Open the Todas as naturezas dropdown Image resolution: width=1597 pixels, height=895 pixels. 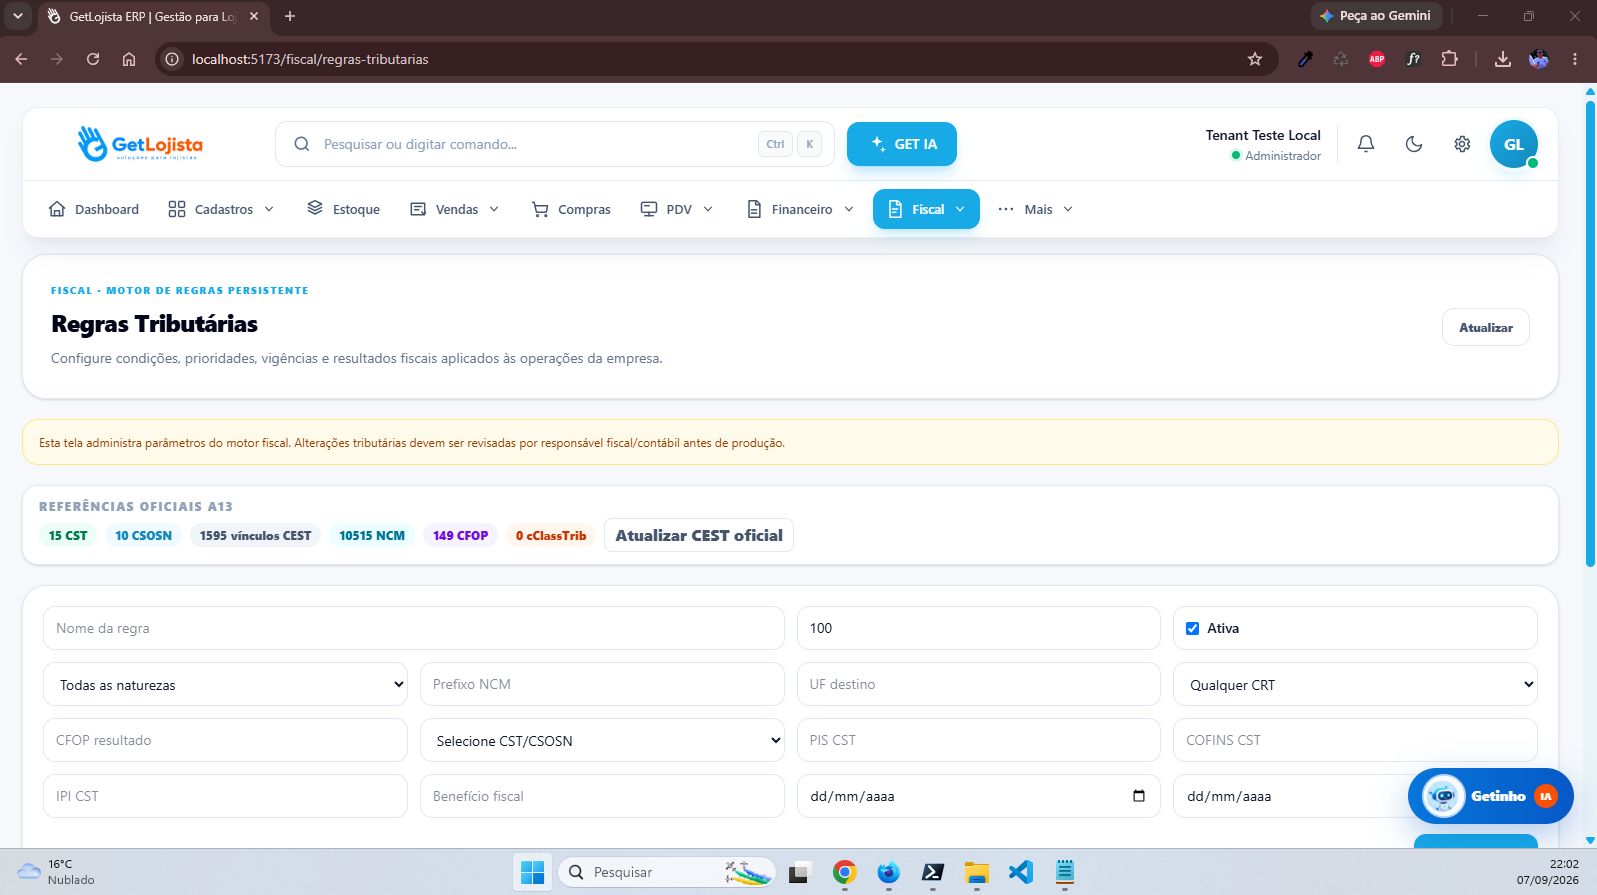click(x=225, y=684)
